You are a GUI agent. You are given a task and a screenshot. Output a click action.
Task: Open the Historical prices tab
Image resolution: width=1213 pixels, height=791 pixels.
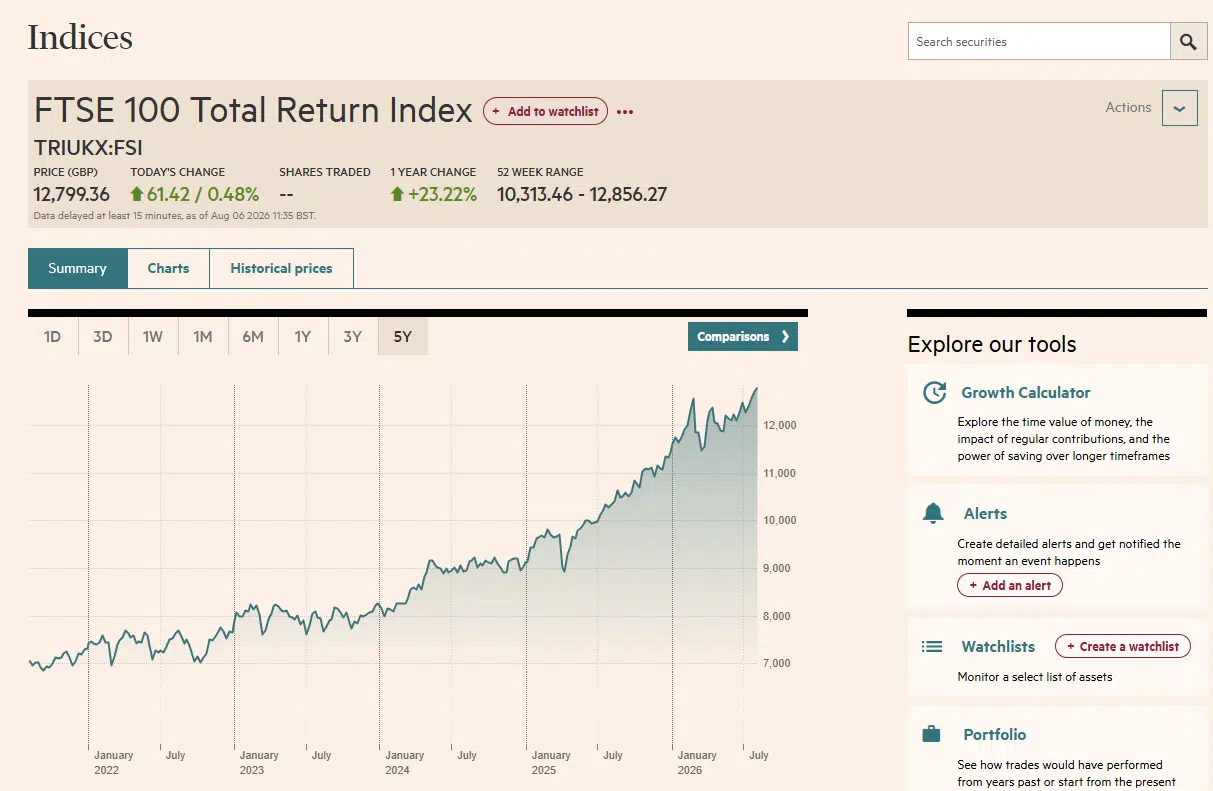click(281, 268)
